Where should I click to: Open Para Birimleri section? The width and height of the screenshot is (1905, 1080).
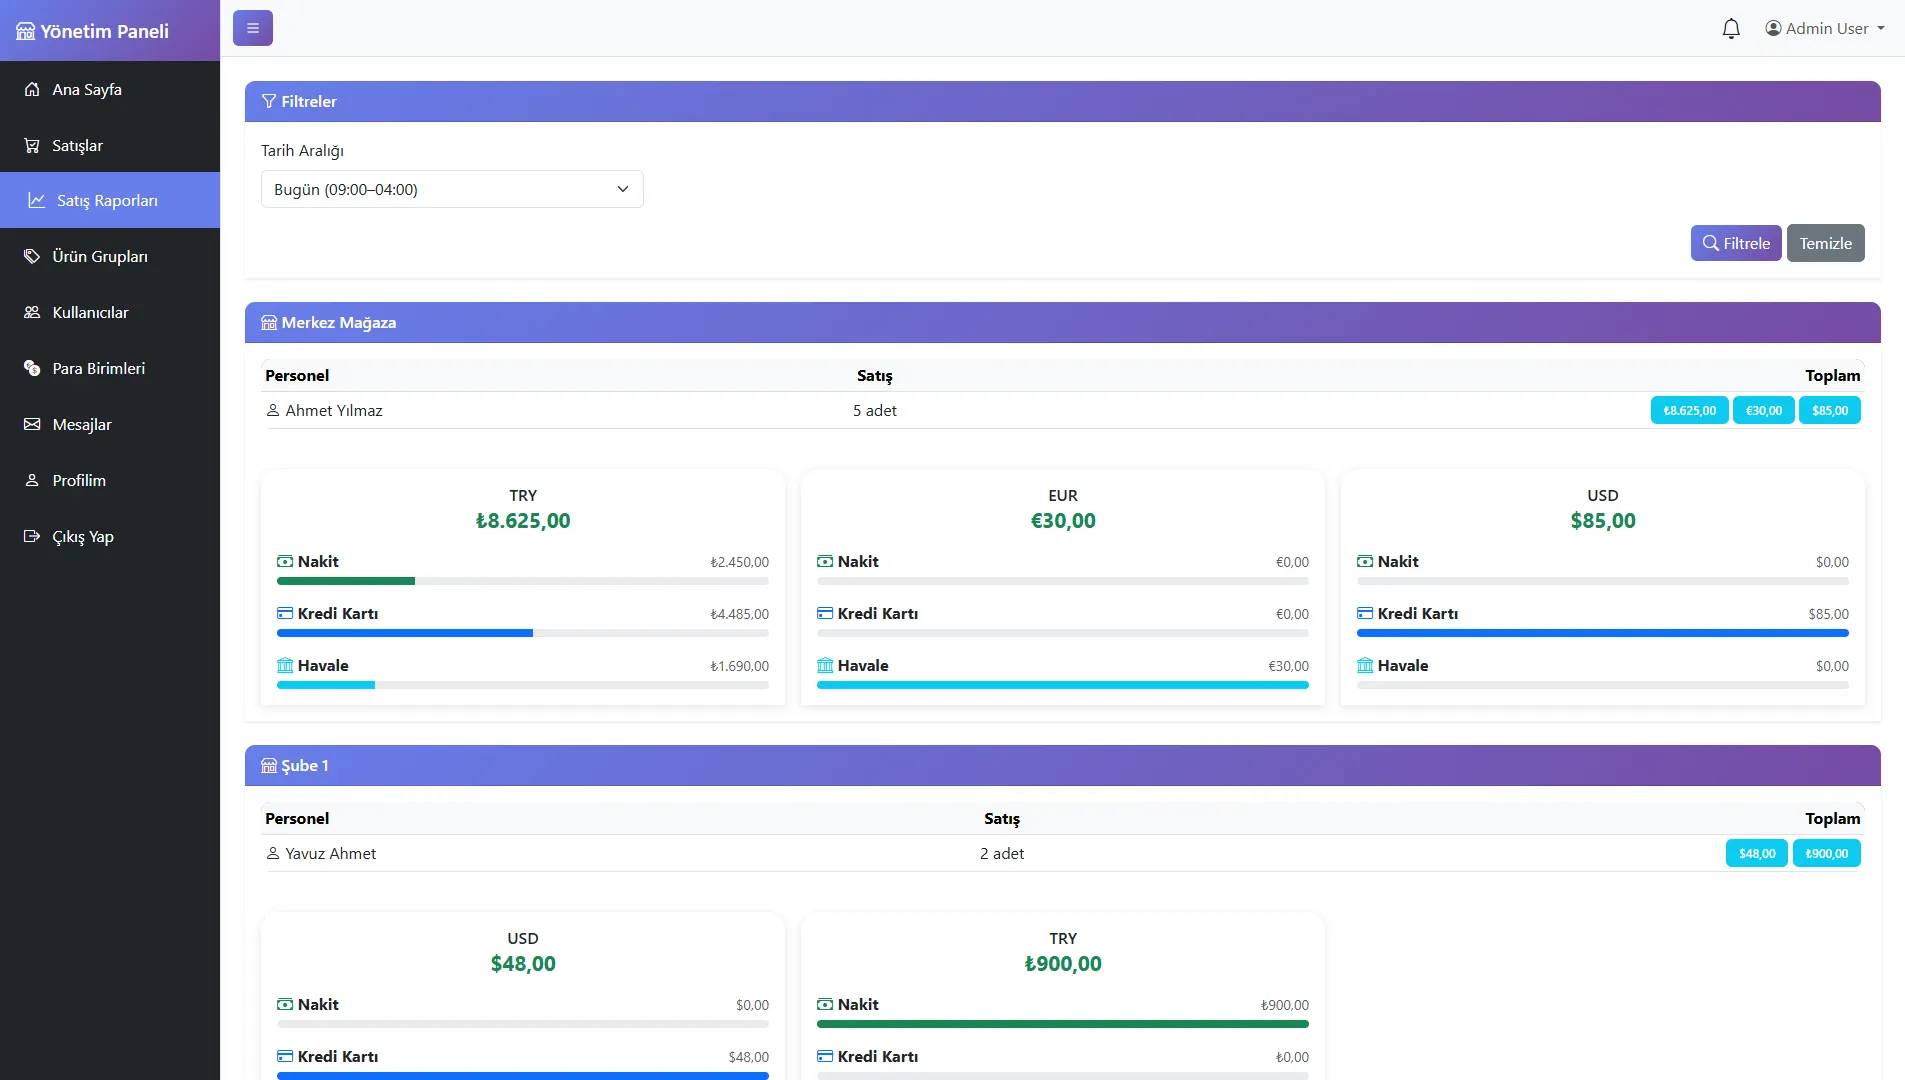coord(110,368)
